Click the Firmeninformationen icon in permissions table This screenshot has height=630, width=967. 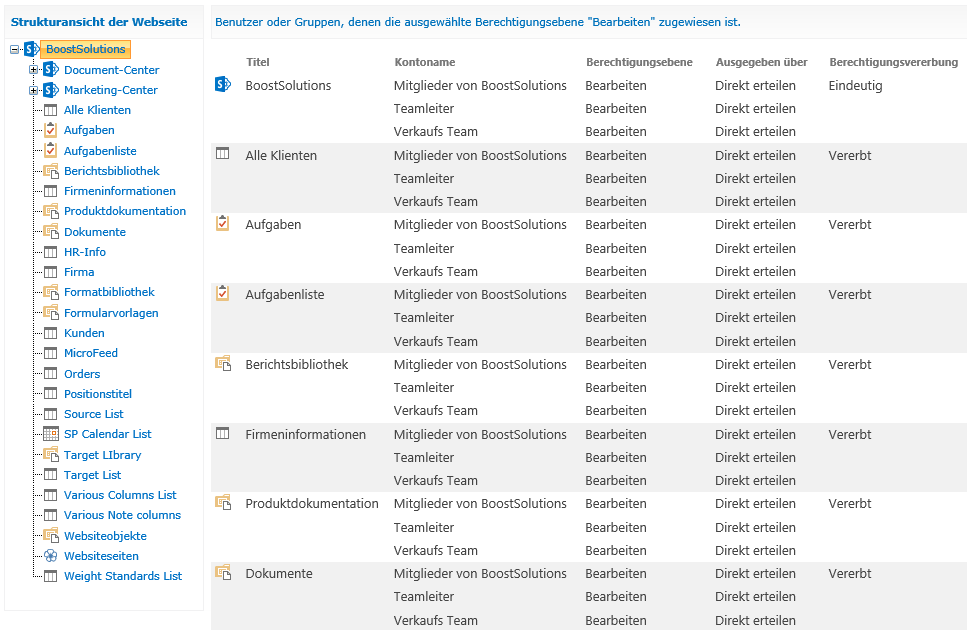tap(223, 433)
